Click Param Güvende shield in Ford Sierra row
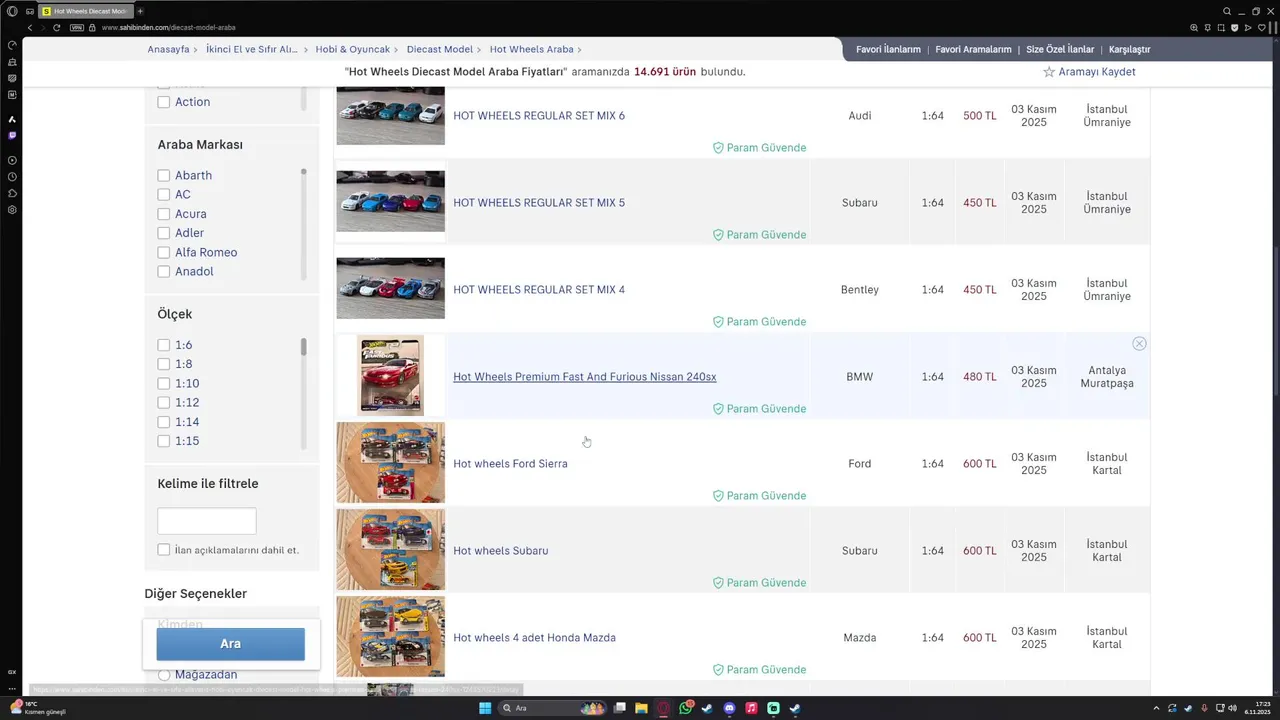Viewport: 1280px width, 720px height. 717,496
